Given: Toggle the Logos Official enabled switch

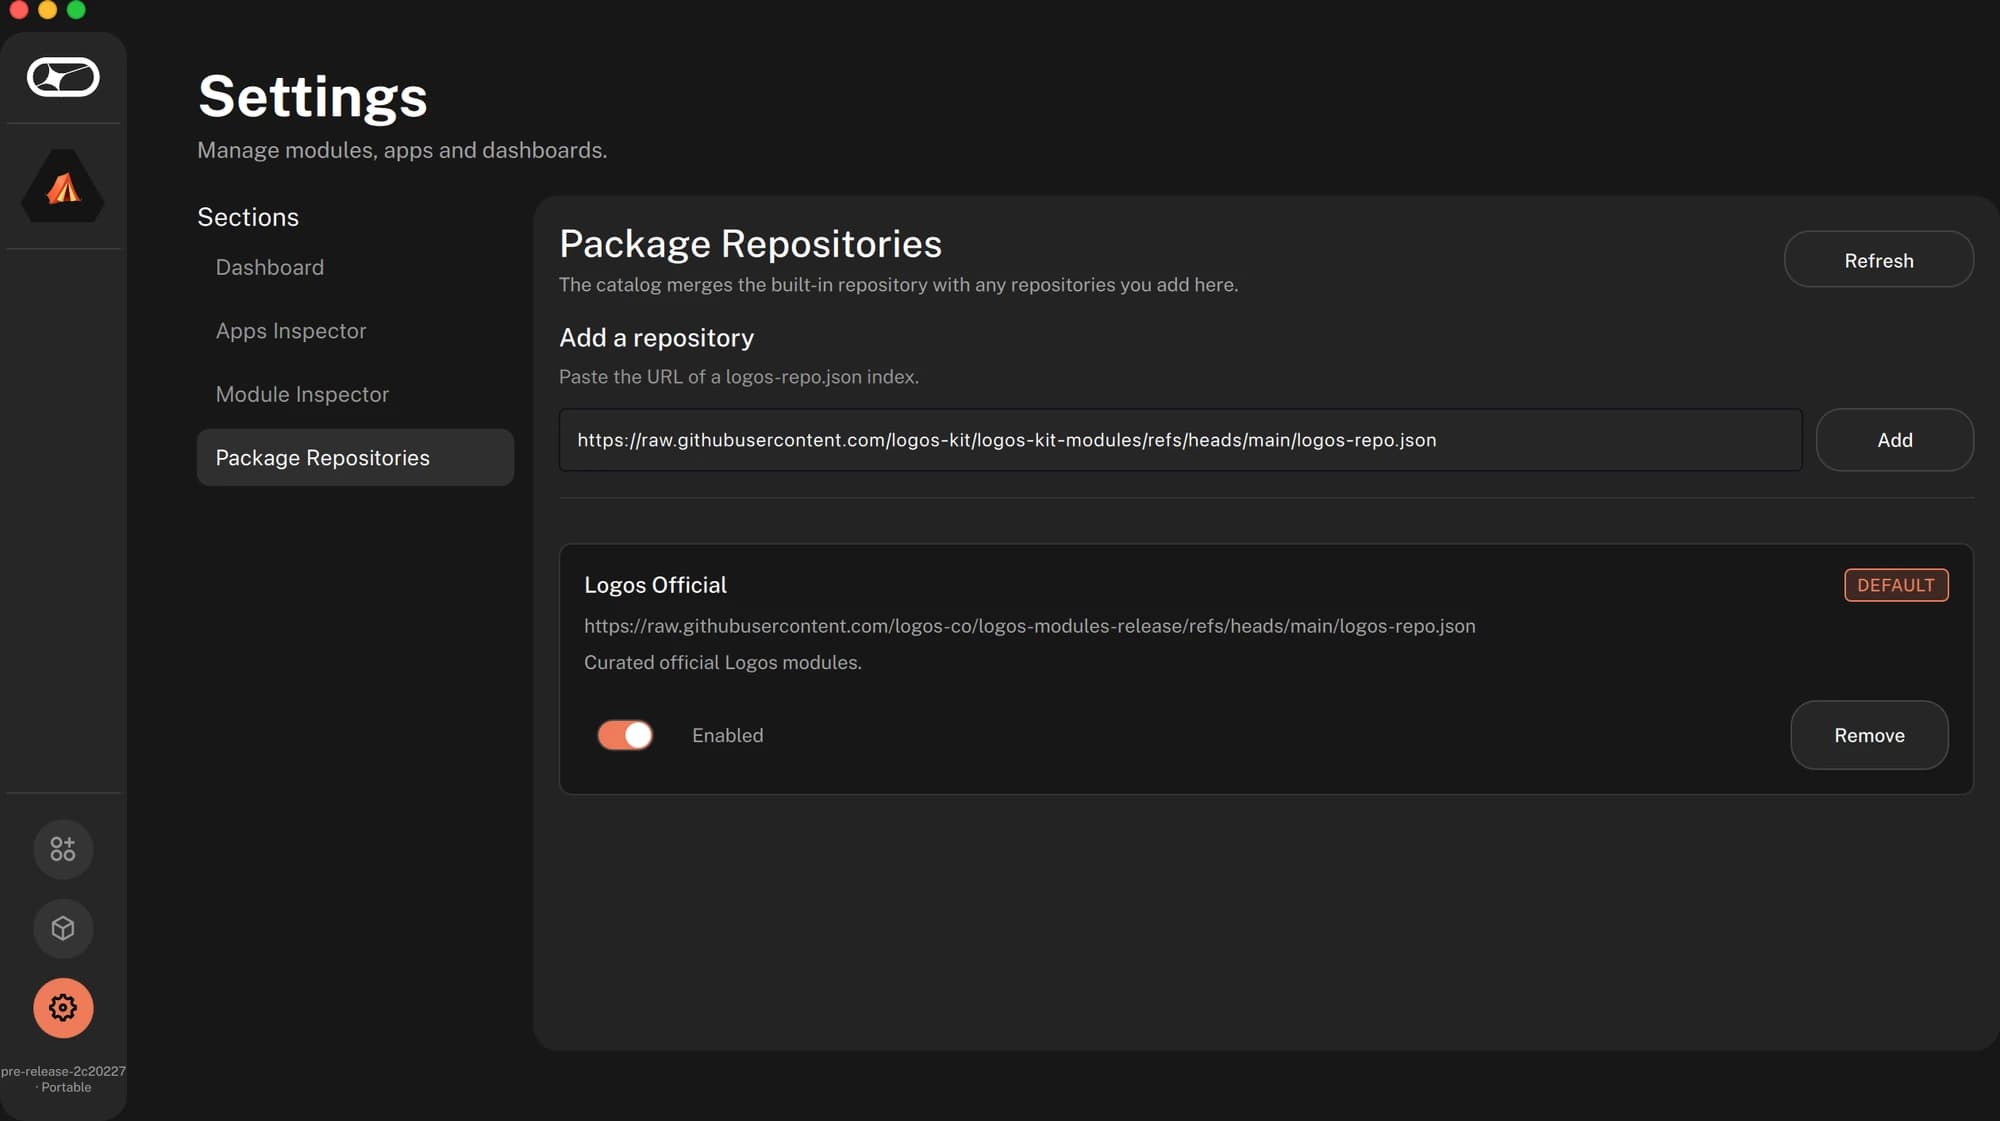Looking at the screenshot, I should [x=625, y=735].
